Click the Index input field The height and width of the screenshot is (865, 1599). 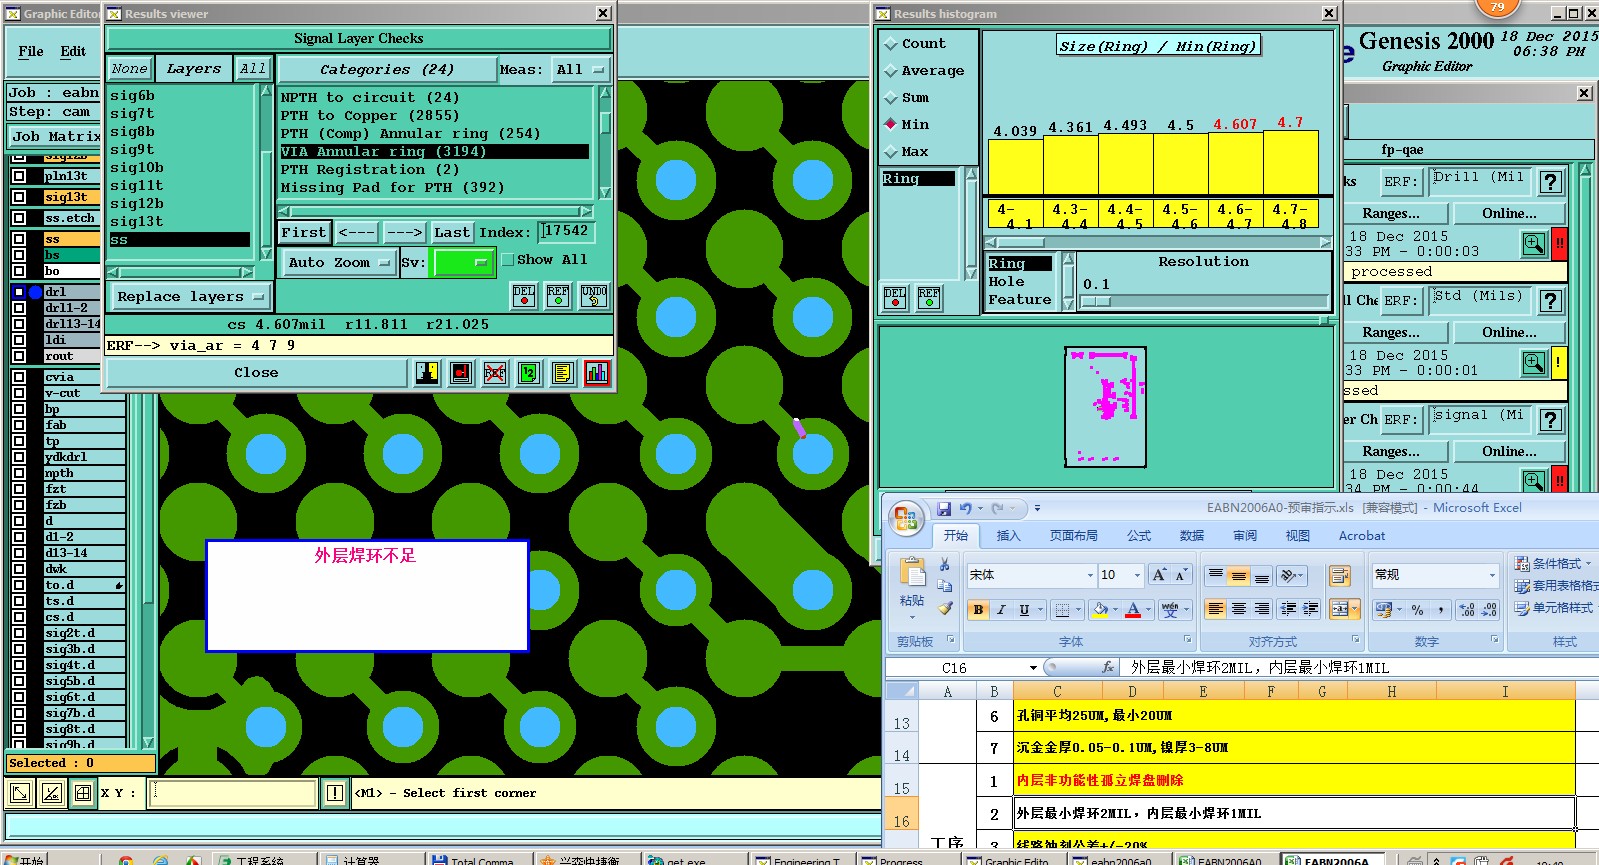[x=566, y=232]
